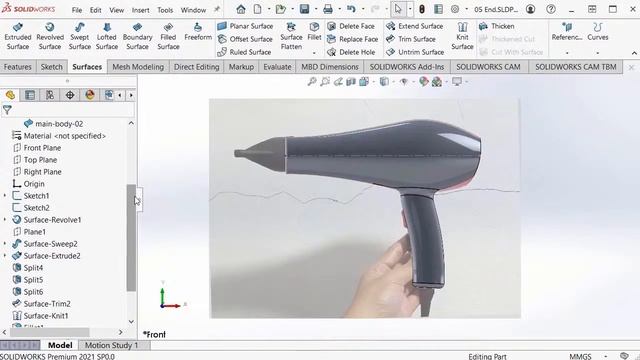
Task: Create a New document via toolbar icon
Action: point(258,9)
